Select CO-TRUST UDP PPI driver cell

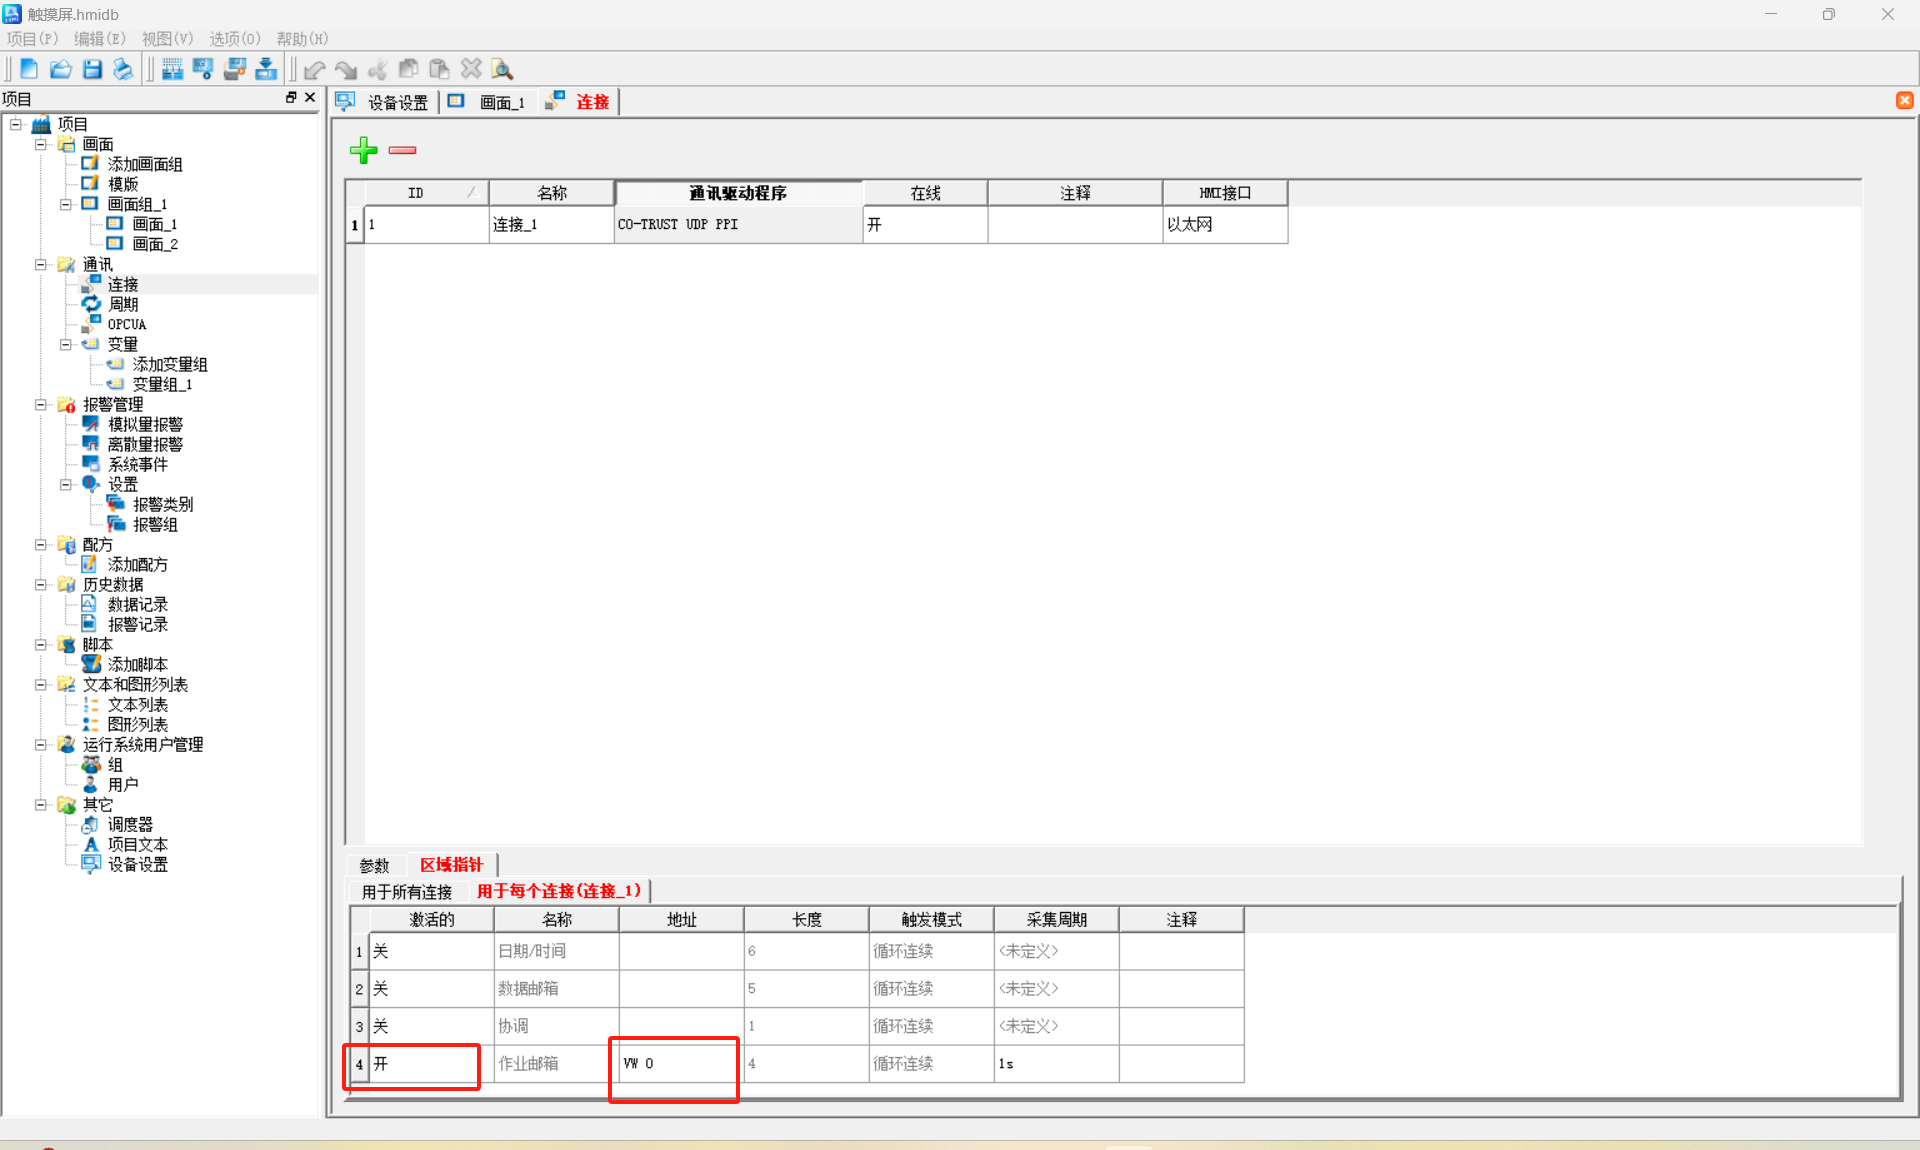(x=738, y=224)
